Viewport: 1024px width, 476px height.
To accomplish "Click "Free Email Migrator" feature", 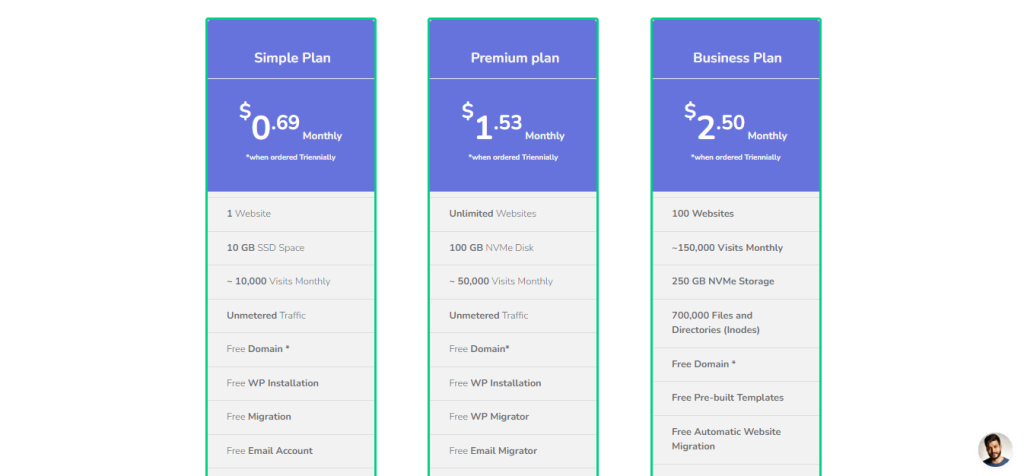I will [x=493, y=451].
